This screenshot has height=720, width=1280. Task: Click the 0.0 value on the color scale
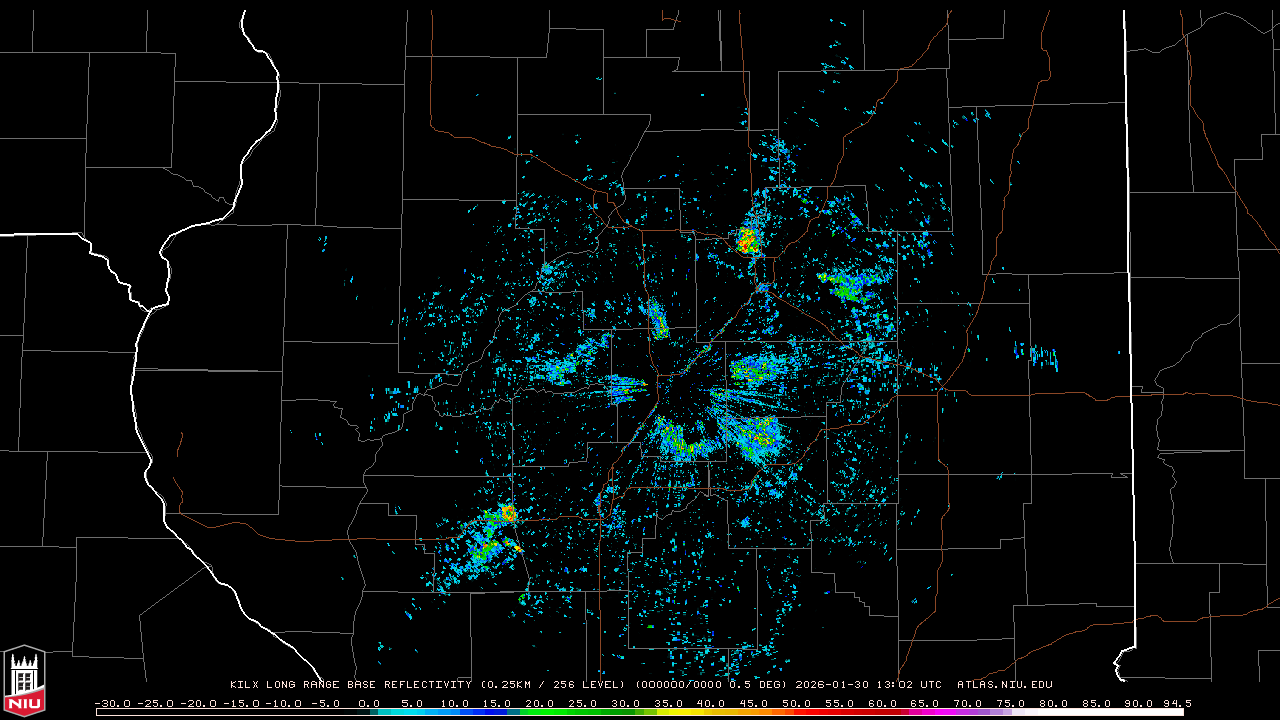(368, 703)
